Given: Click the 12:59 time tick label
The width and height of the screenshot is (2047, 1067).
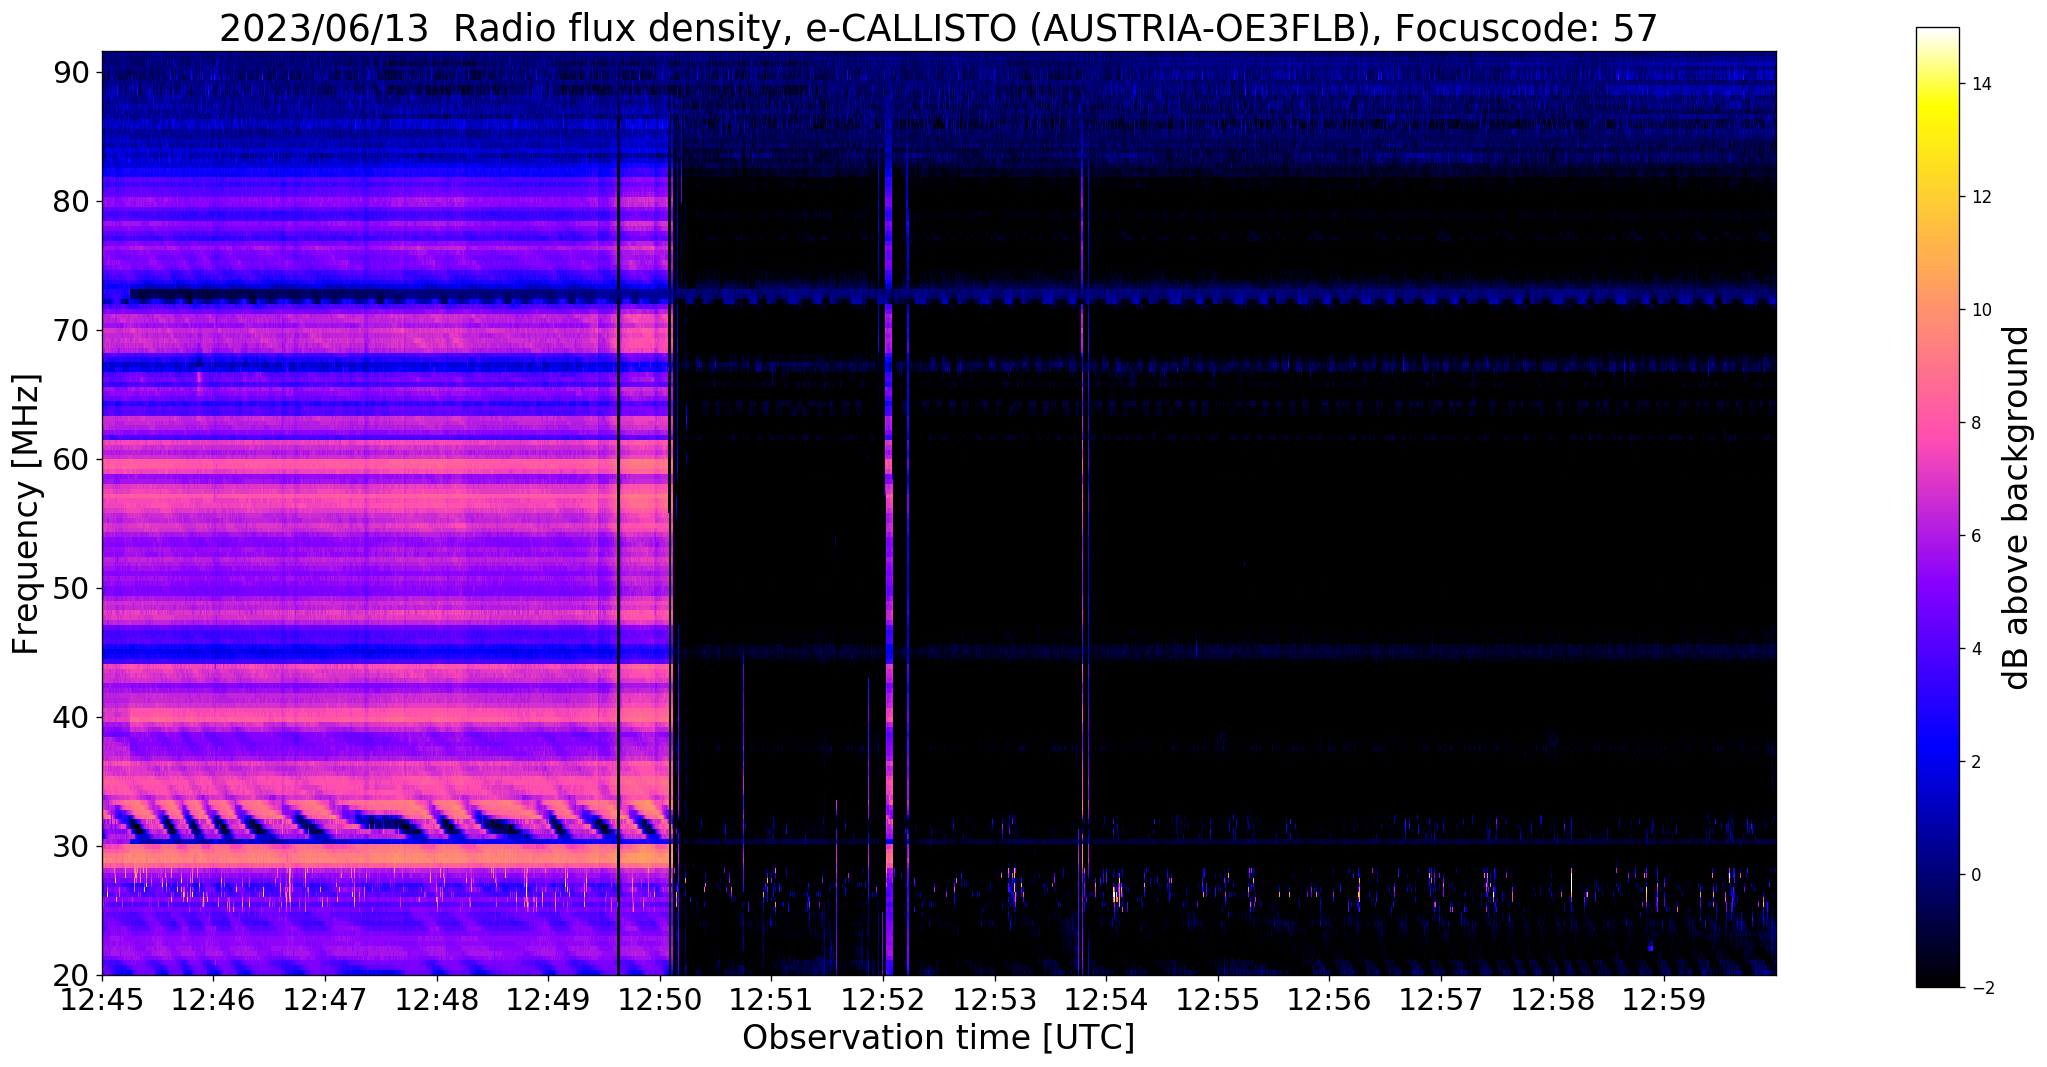Looking at the screenshot, I should (1664, 999).
